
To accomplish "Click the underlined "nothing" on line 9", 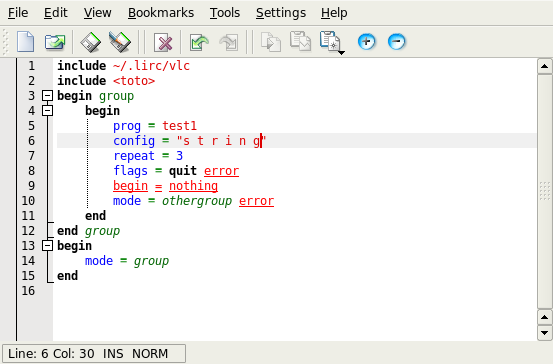I will [193, 186].
